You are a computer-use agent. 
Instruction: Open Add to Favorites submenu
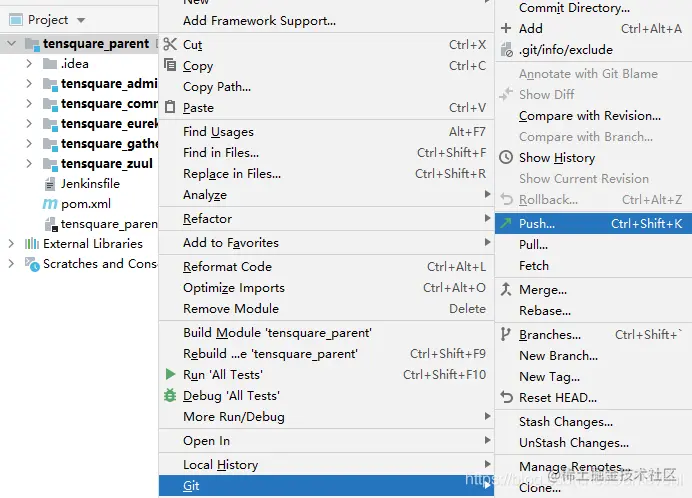[326, 242]
